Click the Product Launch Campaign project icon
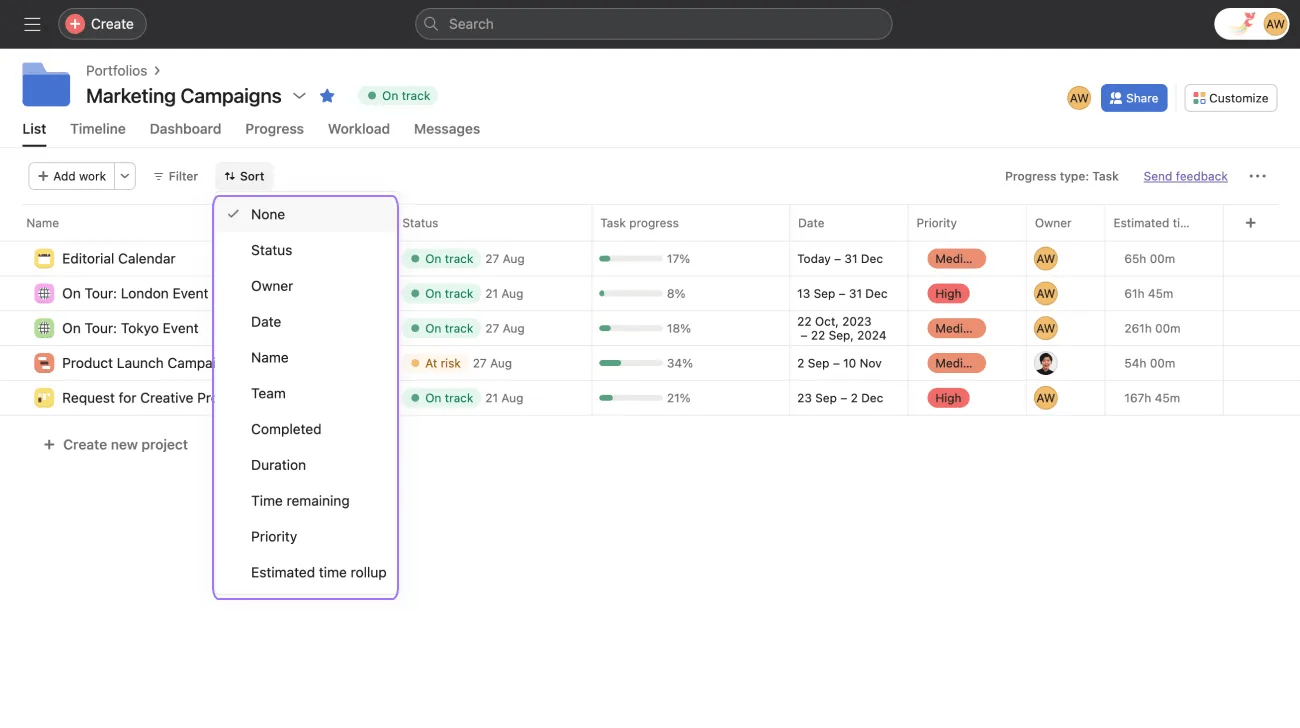Viewport: 1300px width, 728px height. click(x=44, y=363)
